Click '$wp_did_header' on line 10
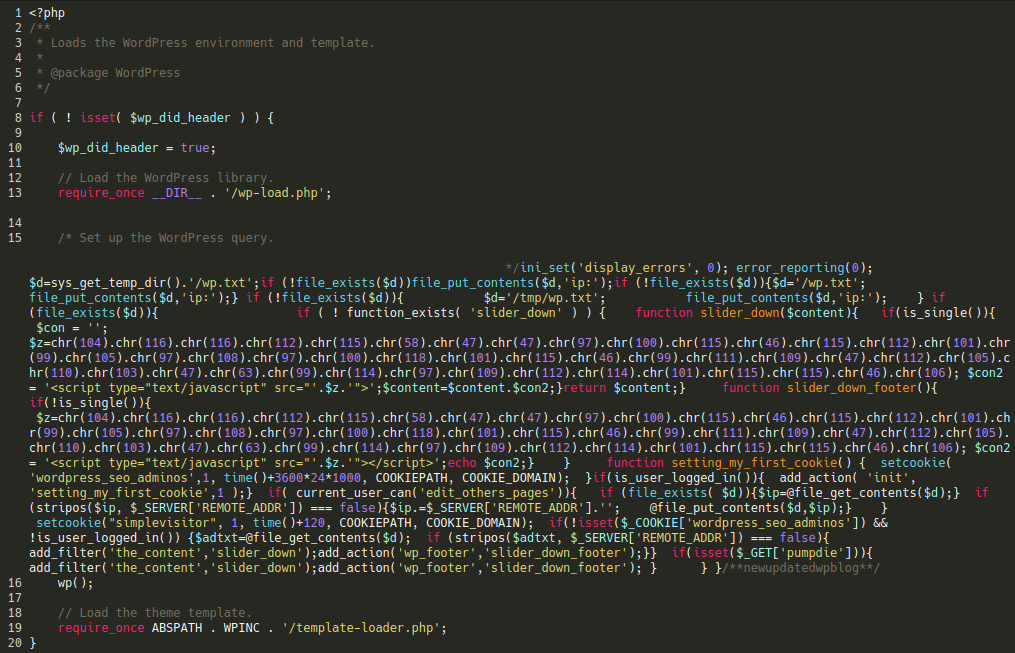 (108, 148)
